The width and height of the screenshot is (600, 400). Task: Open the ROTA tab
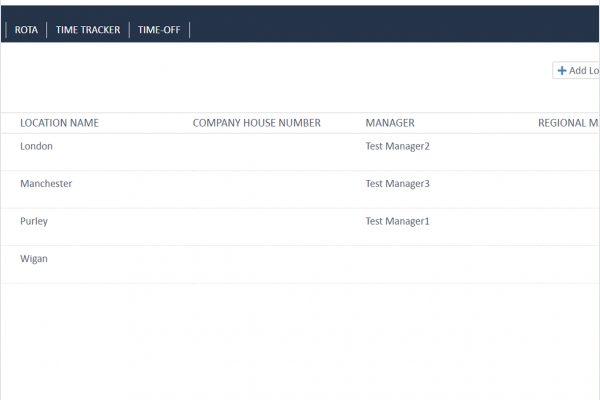click(x=26, y=30)
